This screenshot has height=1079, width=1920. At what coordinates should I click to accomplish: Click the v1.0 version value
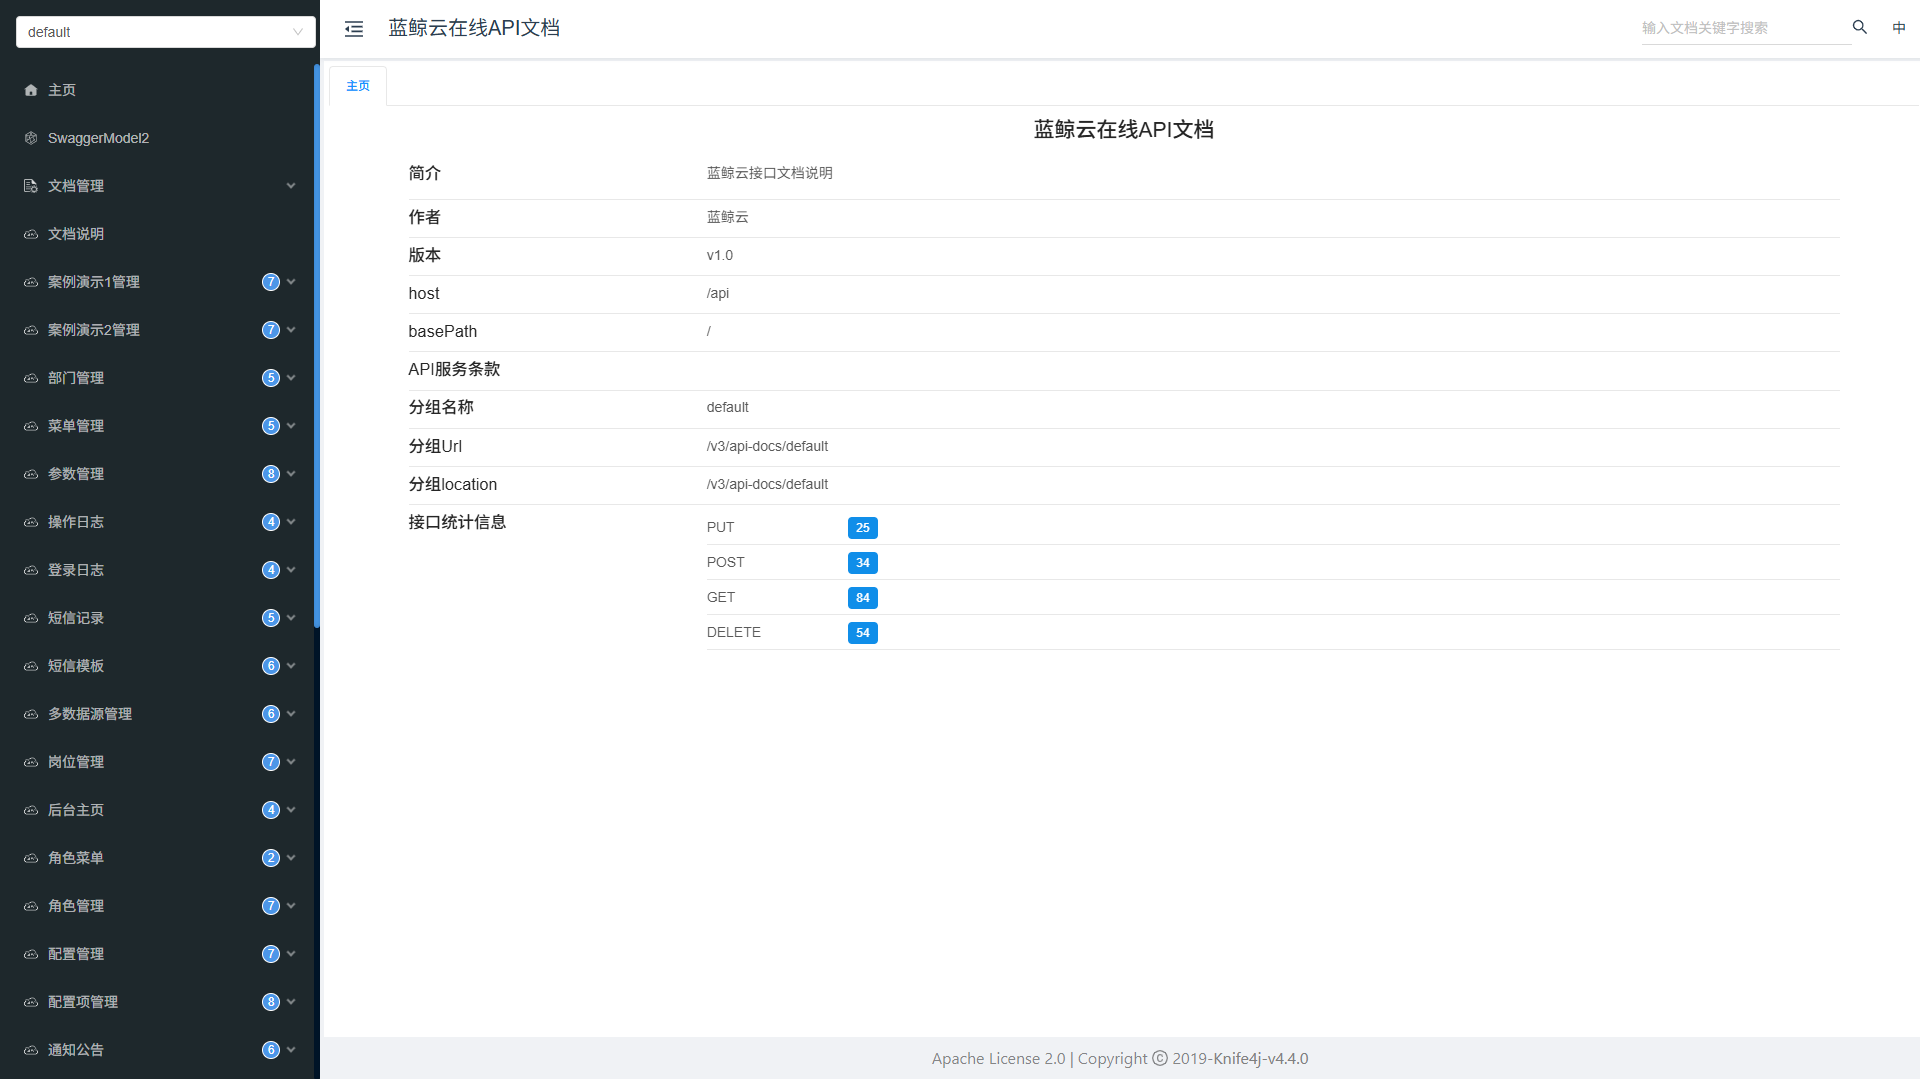coord(720,256)
